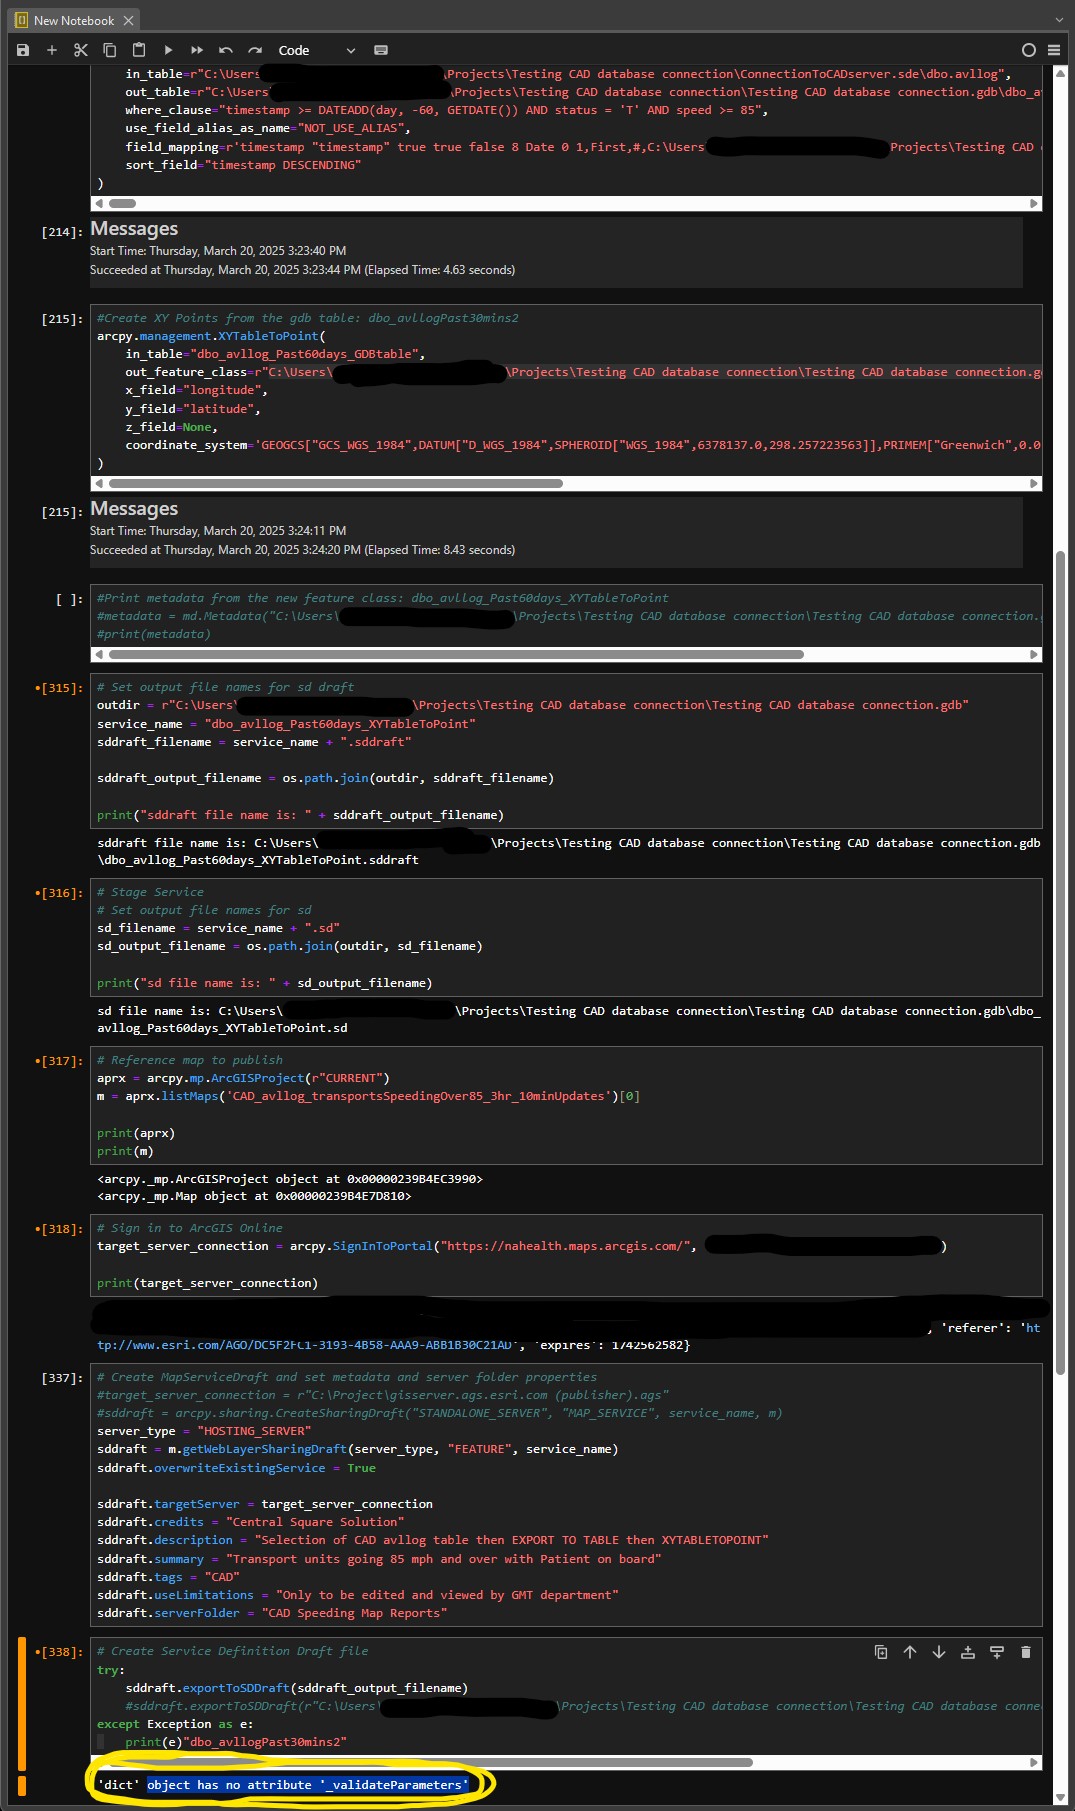Click right arrow of the metadata cell scrollbar
The width and height of the screenshot is (1075, 1811).
1035,654
